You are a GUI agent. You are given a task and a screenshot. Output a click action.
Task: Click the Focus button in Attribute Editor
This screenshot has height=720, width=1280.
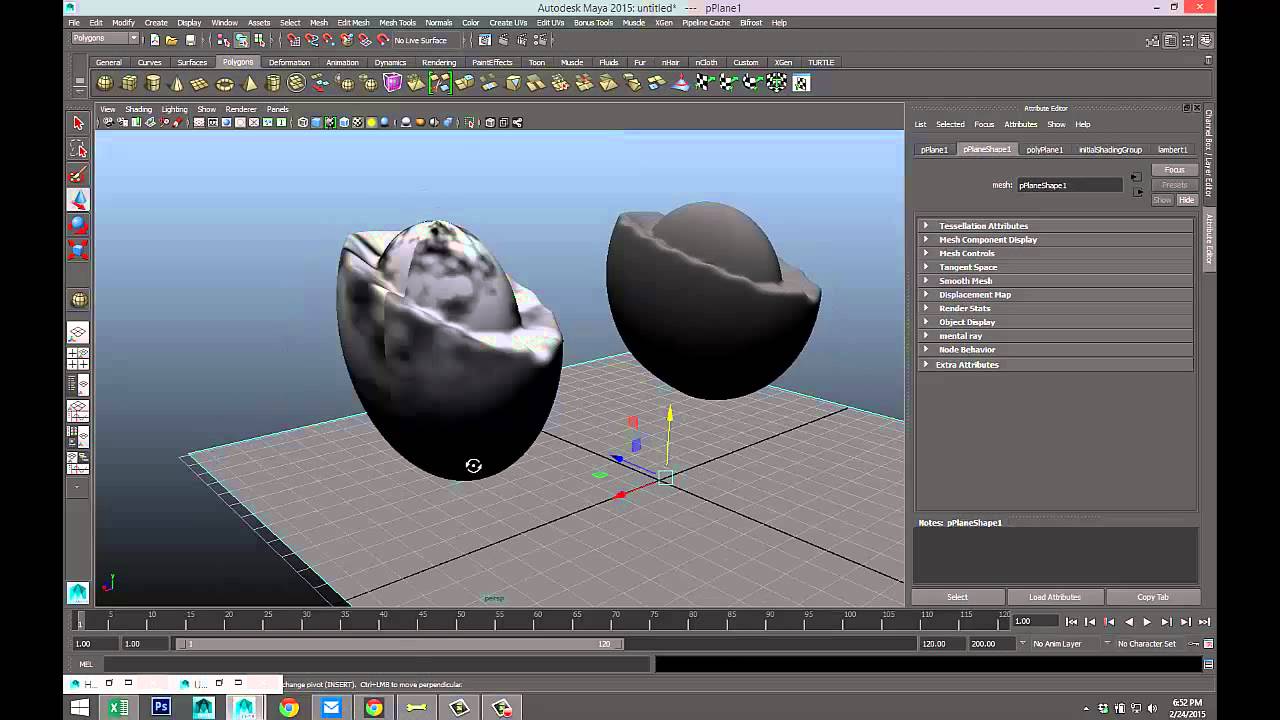click(x=1174, y=170)
